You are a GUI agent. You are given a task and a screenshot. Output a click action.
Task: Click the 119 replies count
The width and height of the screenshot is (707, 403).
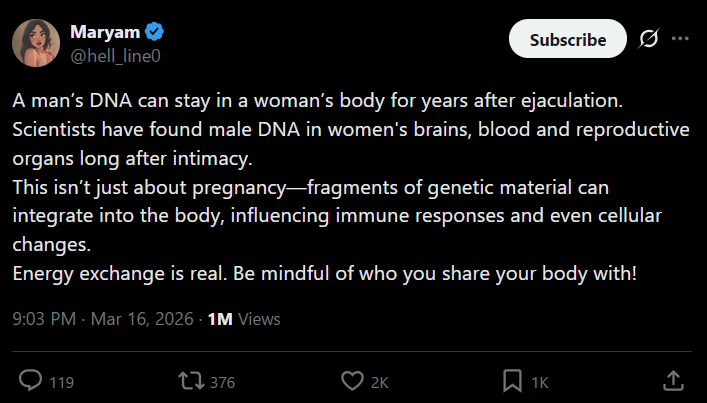coord(62,381)
